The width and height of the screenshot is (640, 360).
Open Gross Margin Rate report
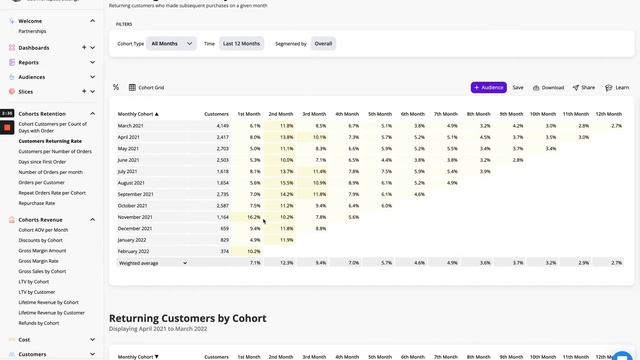[x=38, y=261]
